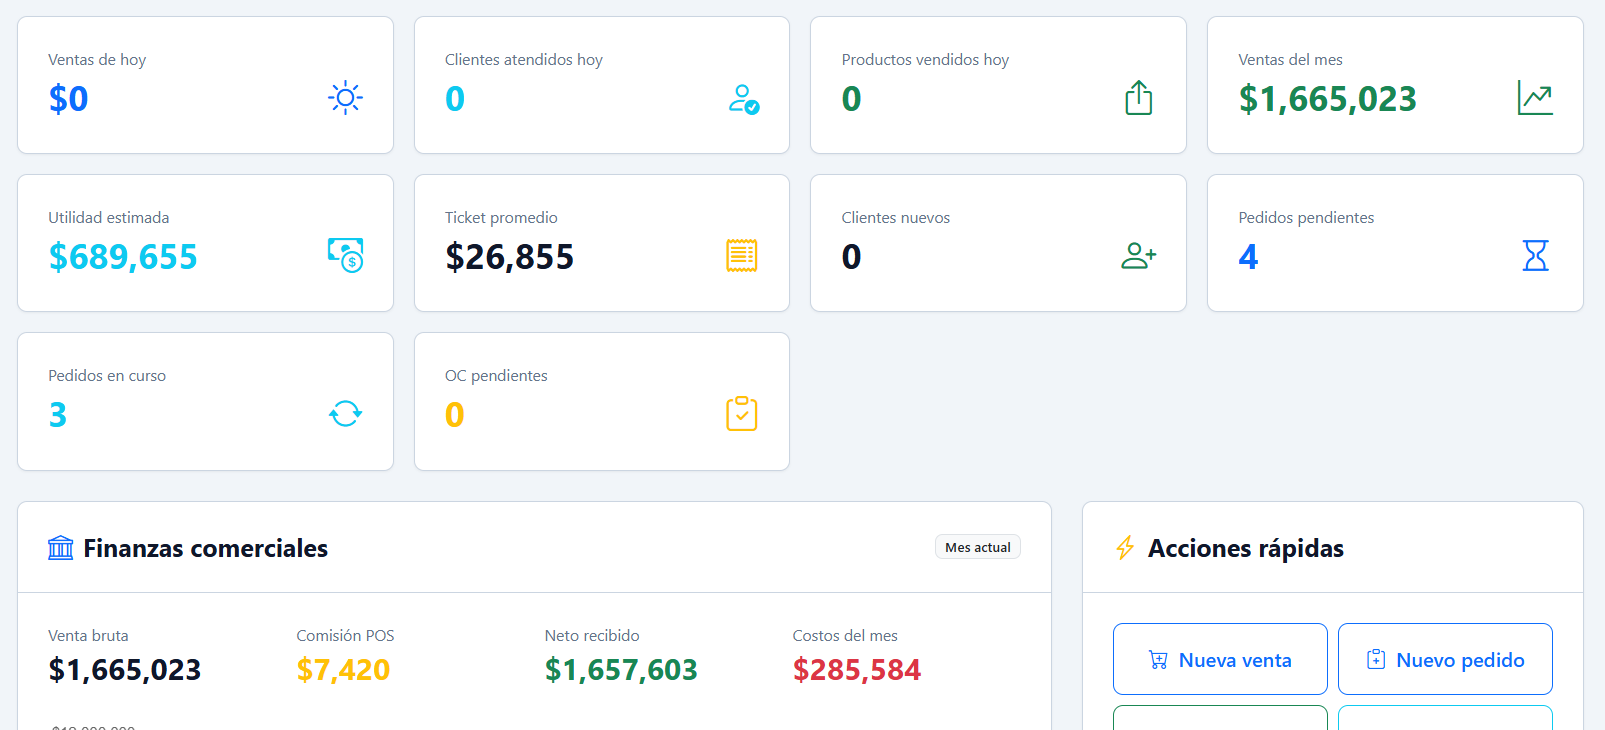Image resolution: width=1605 pixels, height=730 pixels.
Task: Click the OC pendientes label
Action: (496, 376)
